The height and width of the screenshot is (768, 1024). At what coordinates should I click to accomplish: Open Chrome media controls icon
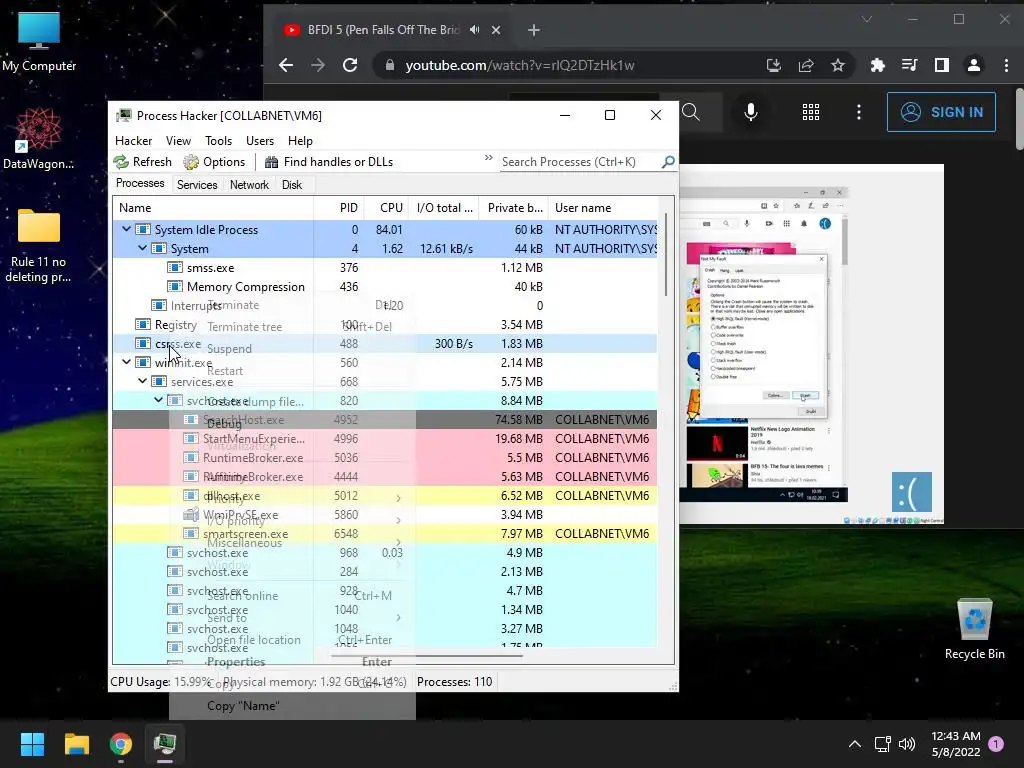909,65
